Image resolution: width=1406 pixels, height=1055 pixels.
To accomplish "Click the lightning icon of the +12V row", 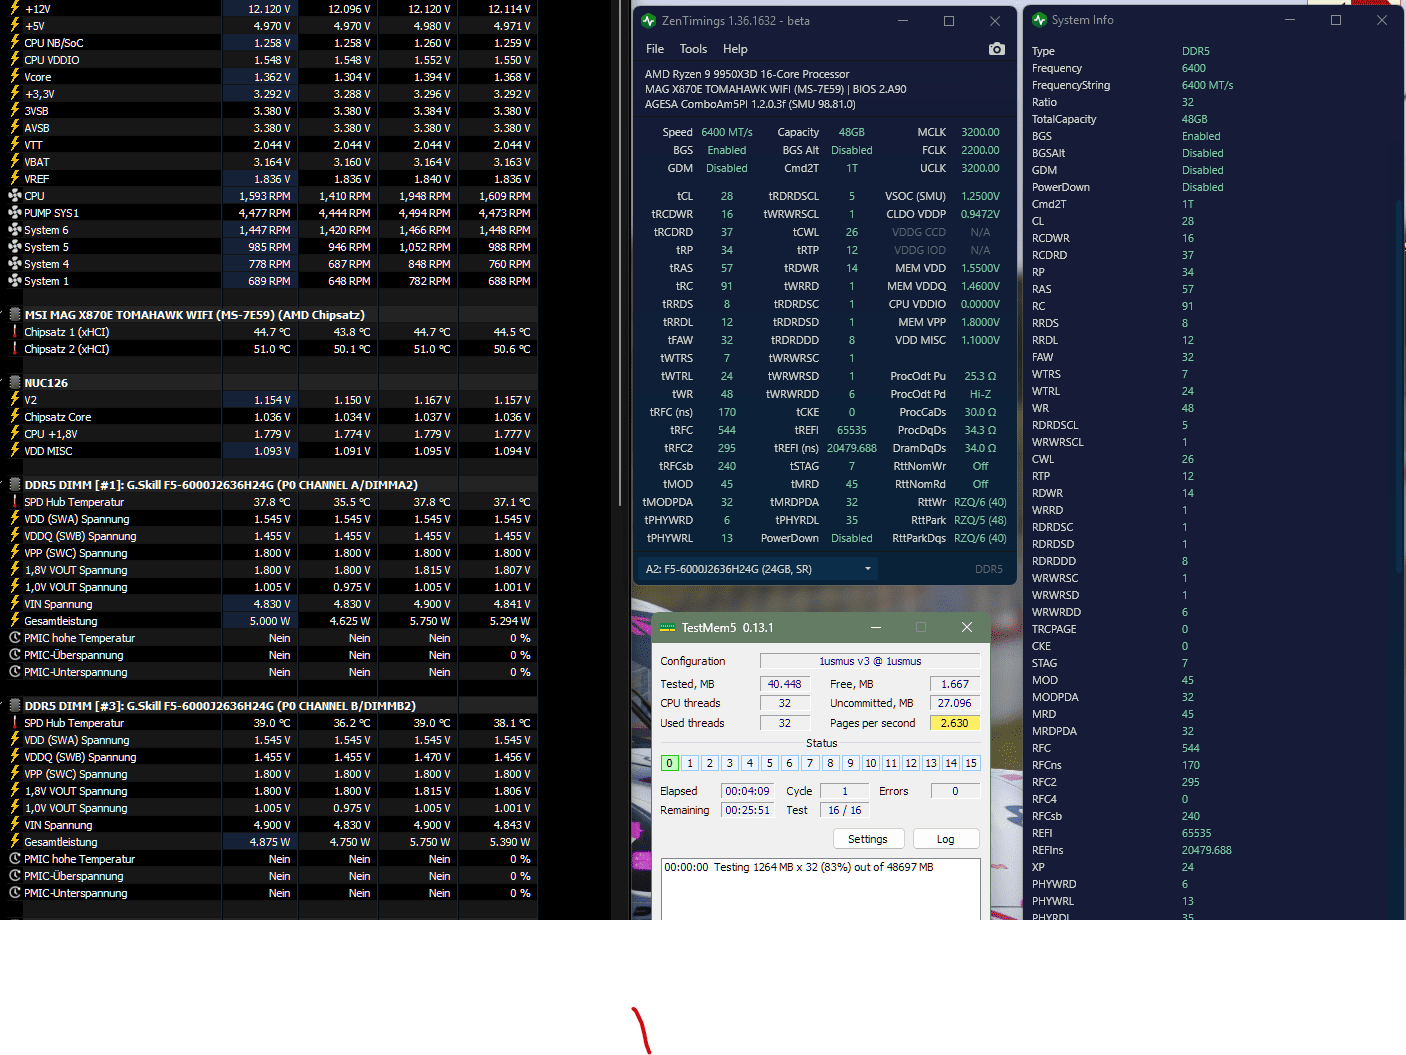I will pos(15,9).
